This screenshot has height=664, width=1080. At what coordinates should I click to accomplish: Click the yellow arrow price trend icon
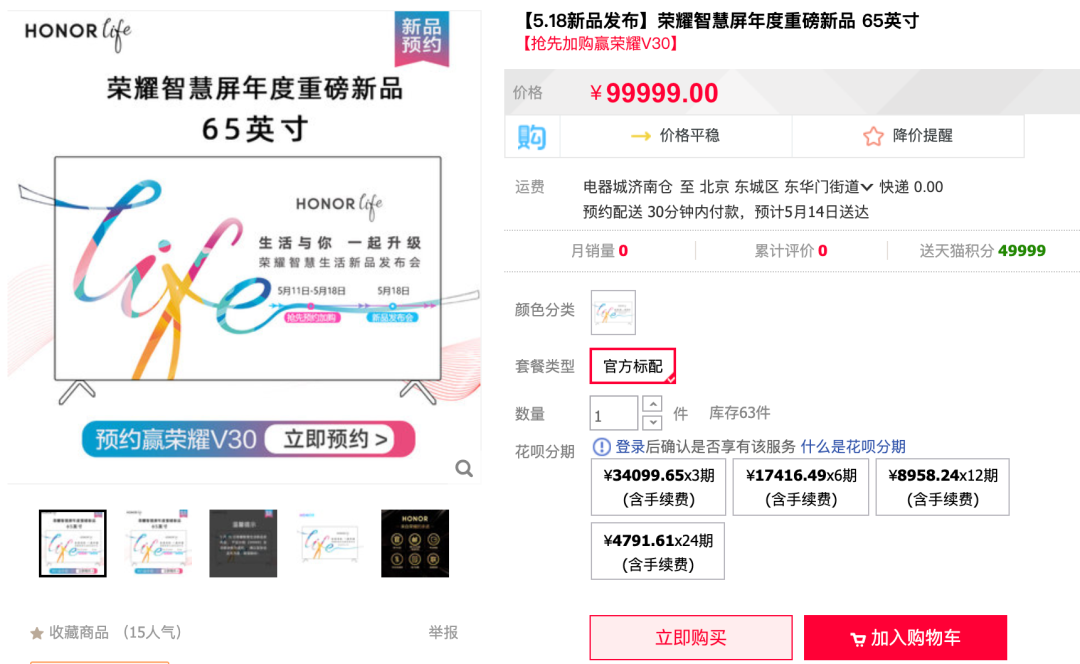[x=641, y=136]
